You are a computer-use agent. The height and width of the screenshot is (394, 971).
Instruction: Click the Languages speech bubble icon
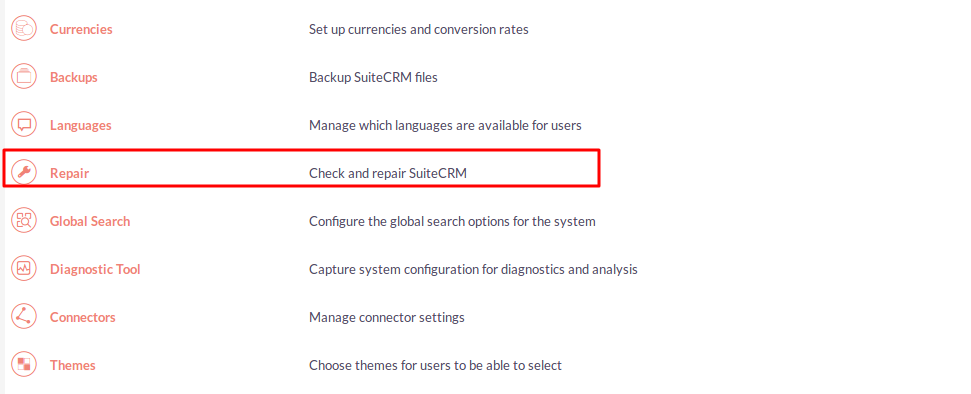pyautogui.click(x=24, y=125)
